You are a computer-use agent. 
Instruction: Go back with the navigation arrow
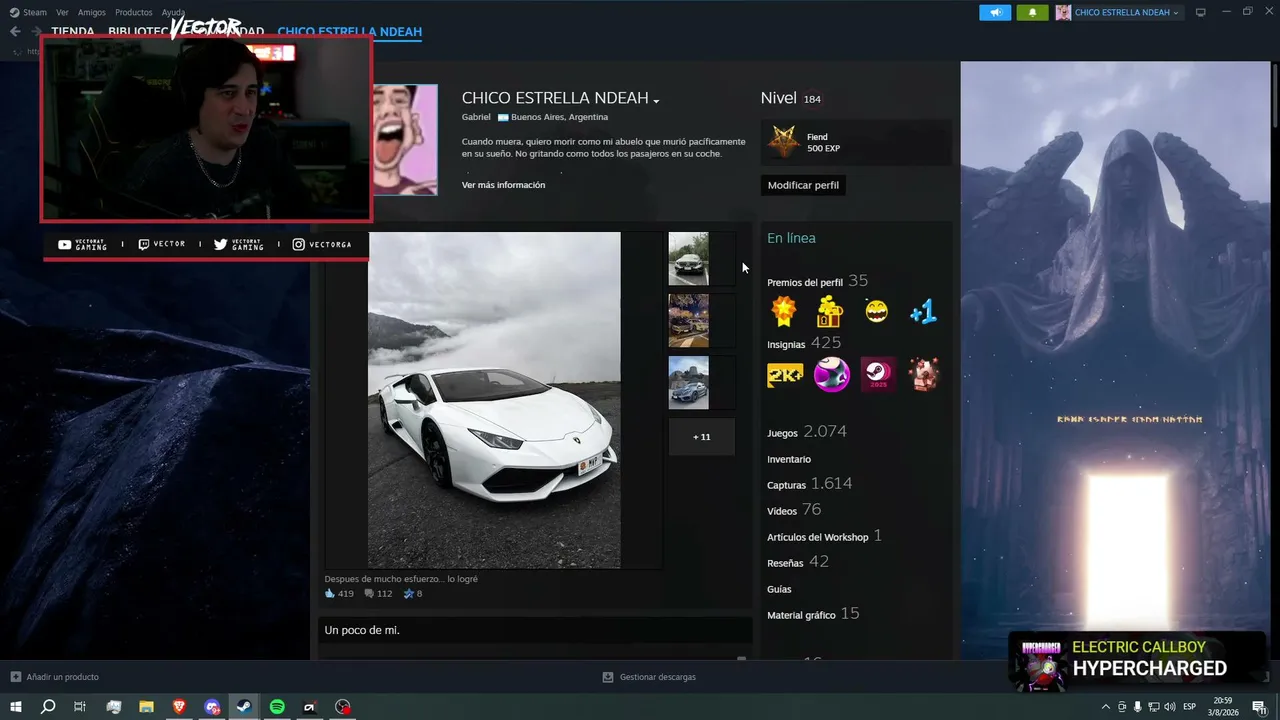[15, 32]
